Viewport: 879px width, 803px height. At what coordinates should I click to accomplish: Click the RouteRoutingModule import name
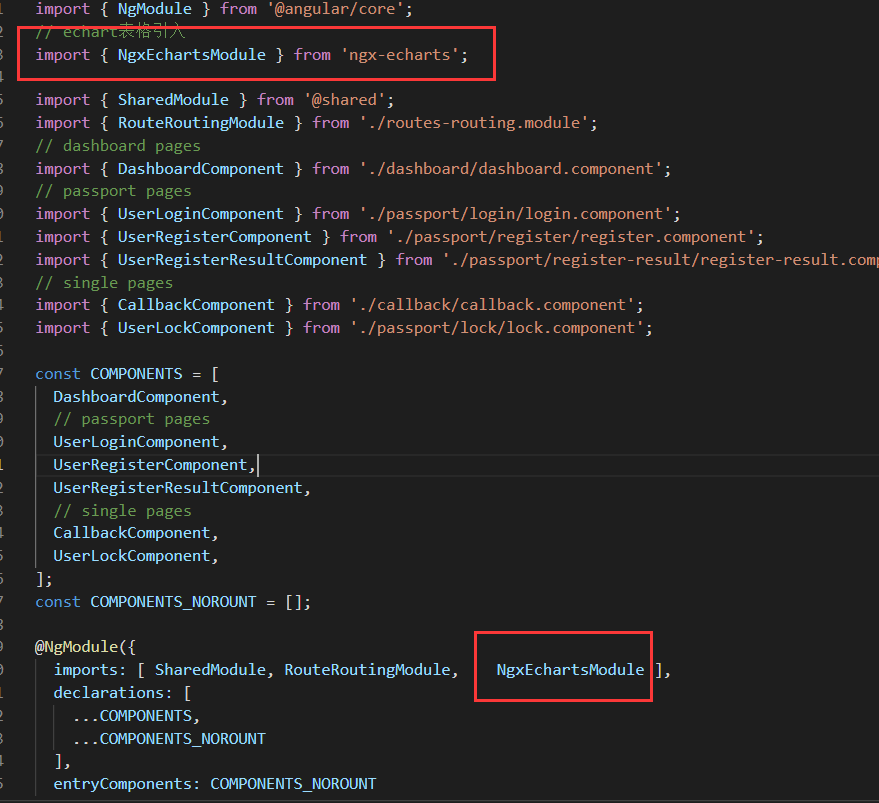click(200, 122)
